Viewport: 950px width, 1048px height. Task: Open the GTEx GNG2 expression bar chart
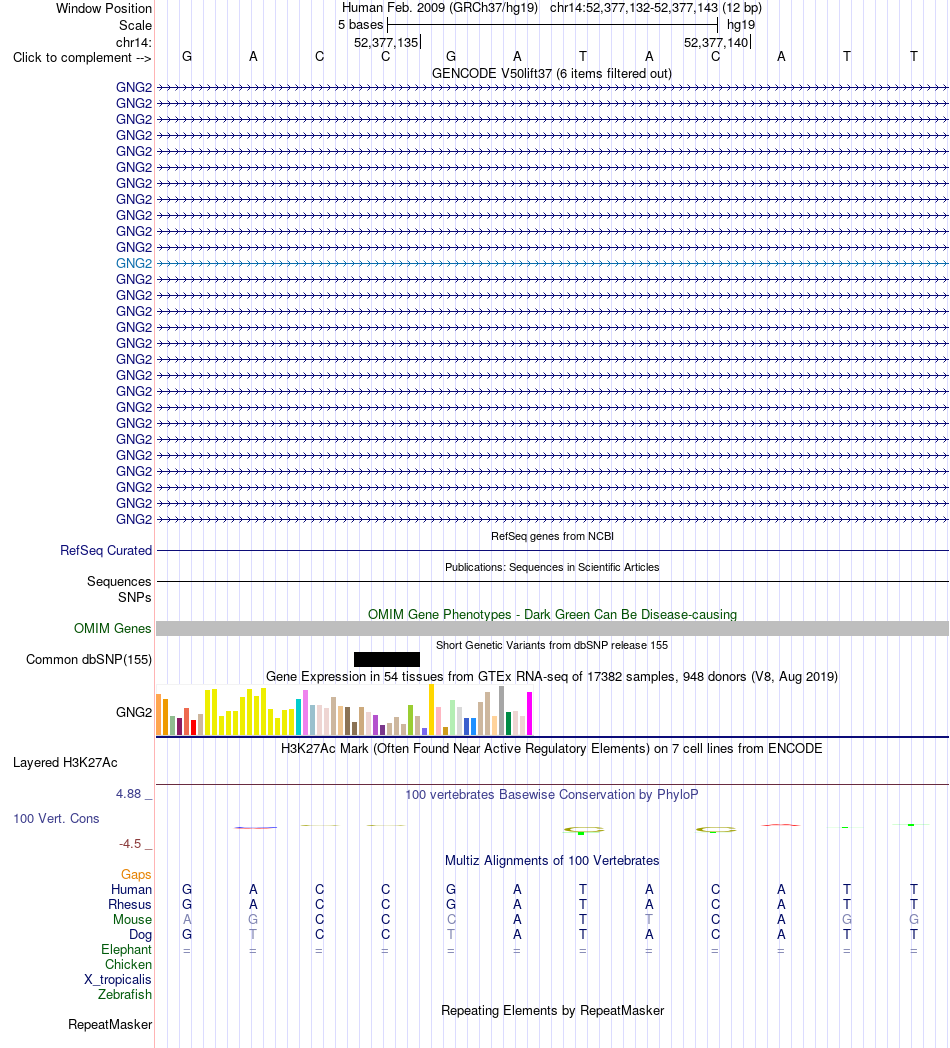click(344, 710)
